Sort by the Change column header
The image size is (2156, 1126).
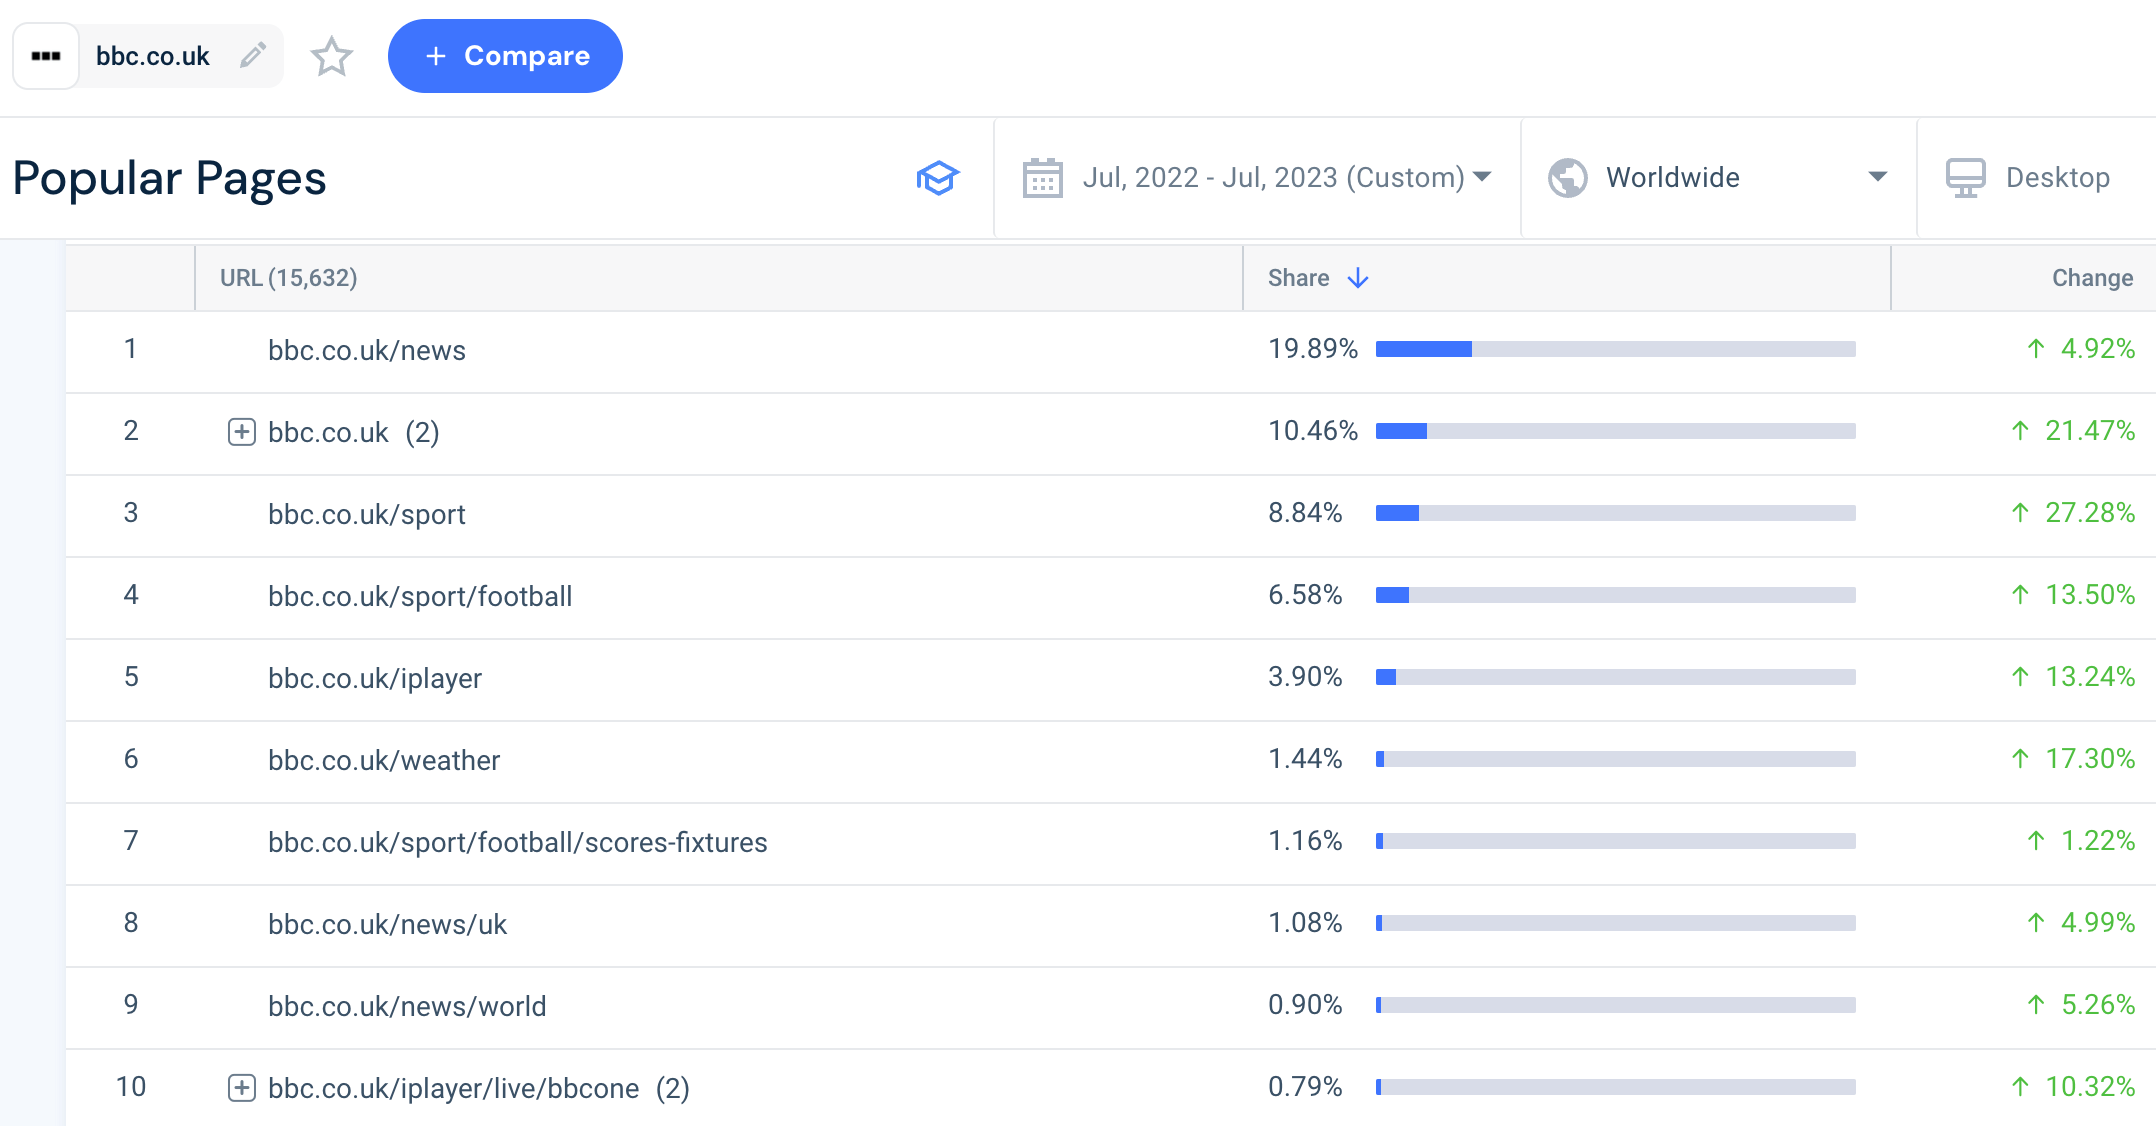tap(2092, 278)
